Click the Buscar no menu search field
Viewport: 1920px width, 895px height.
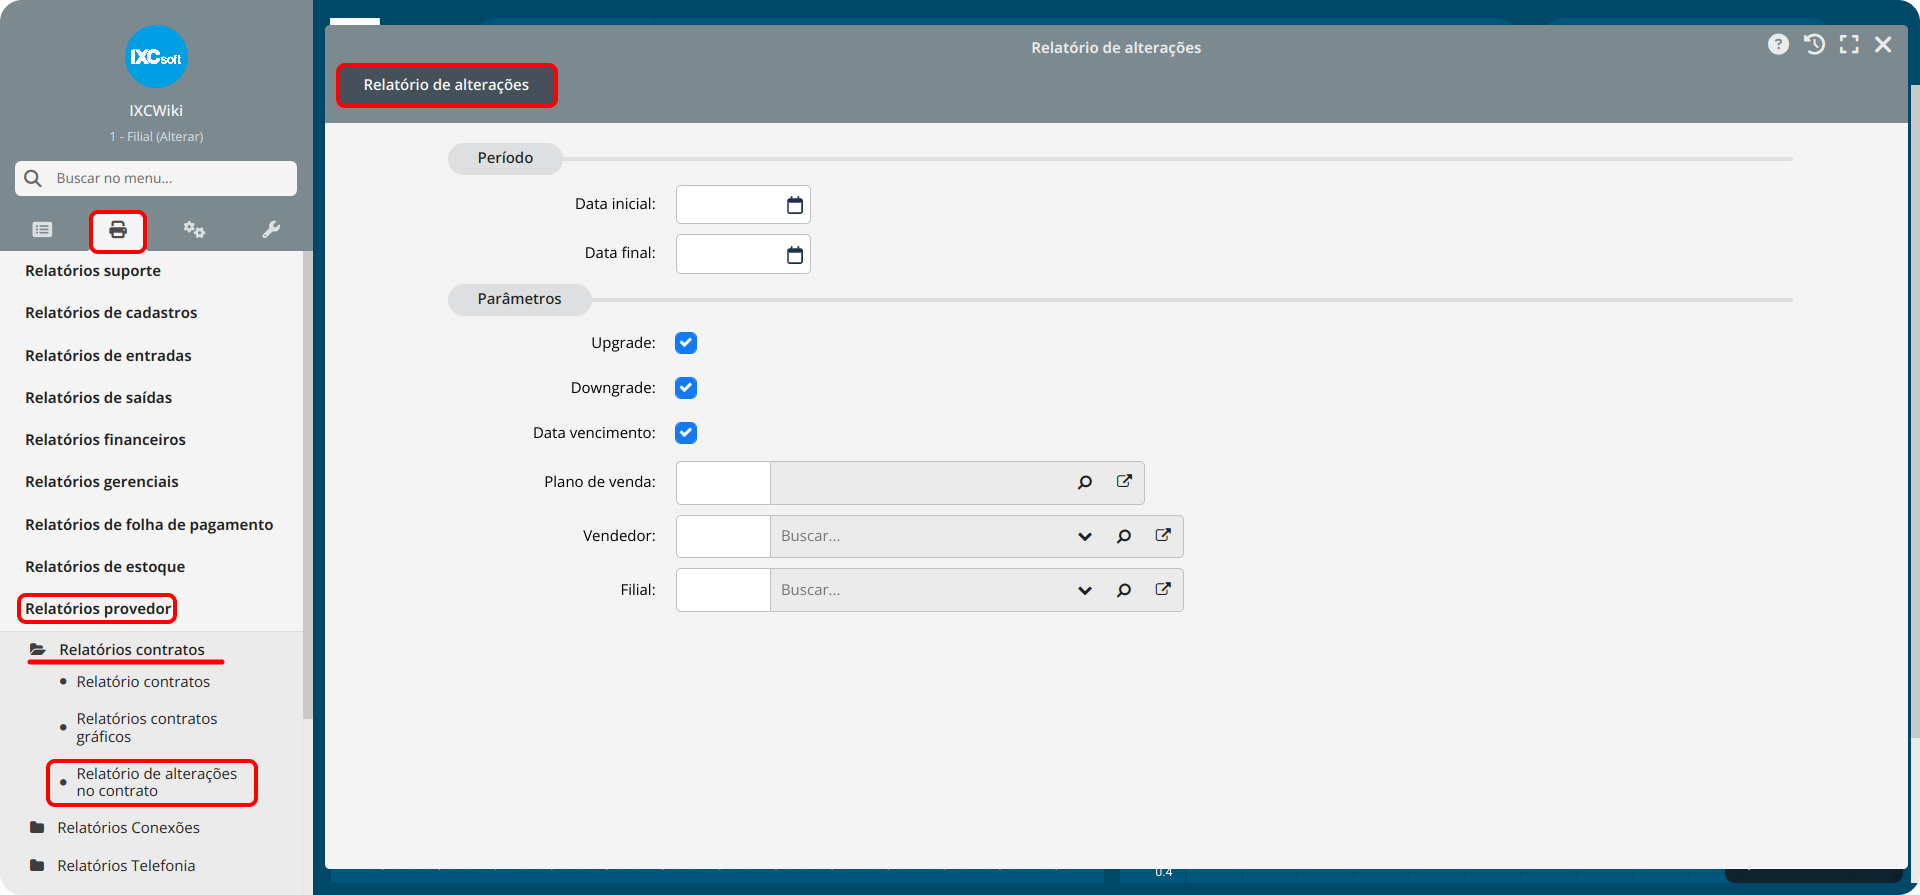pos(156,178)
